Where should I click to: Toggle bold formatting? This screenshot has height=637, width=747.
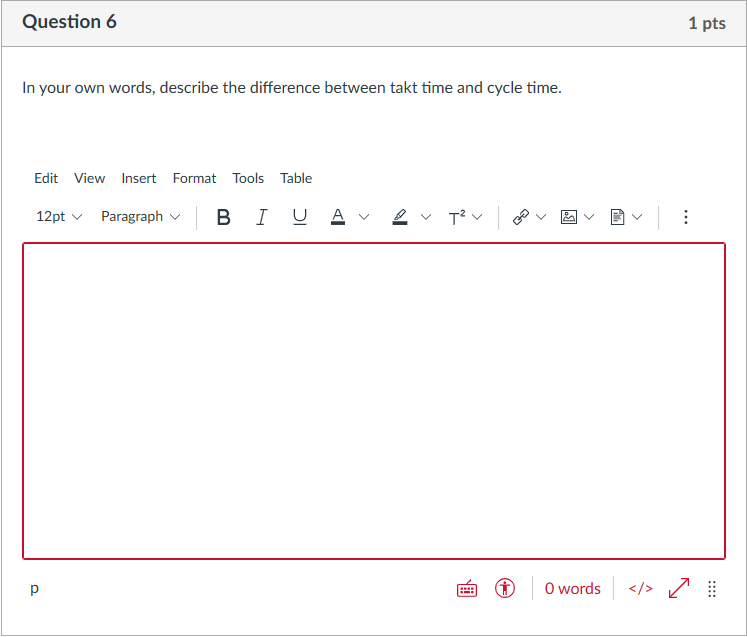click(223, 217)
